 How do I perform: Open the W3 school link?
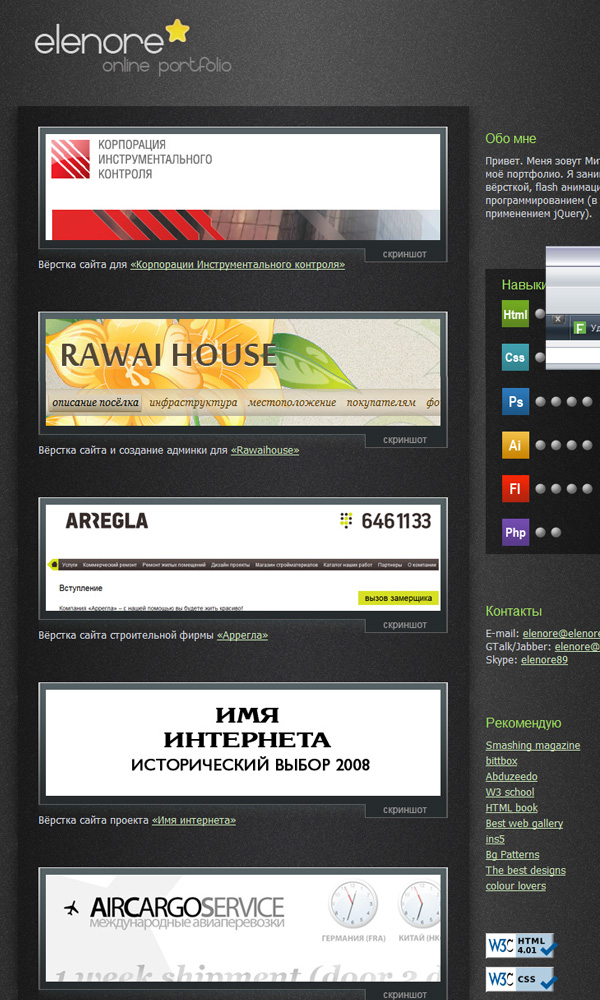pos(510,792)
